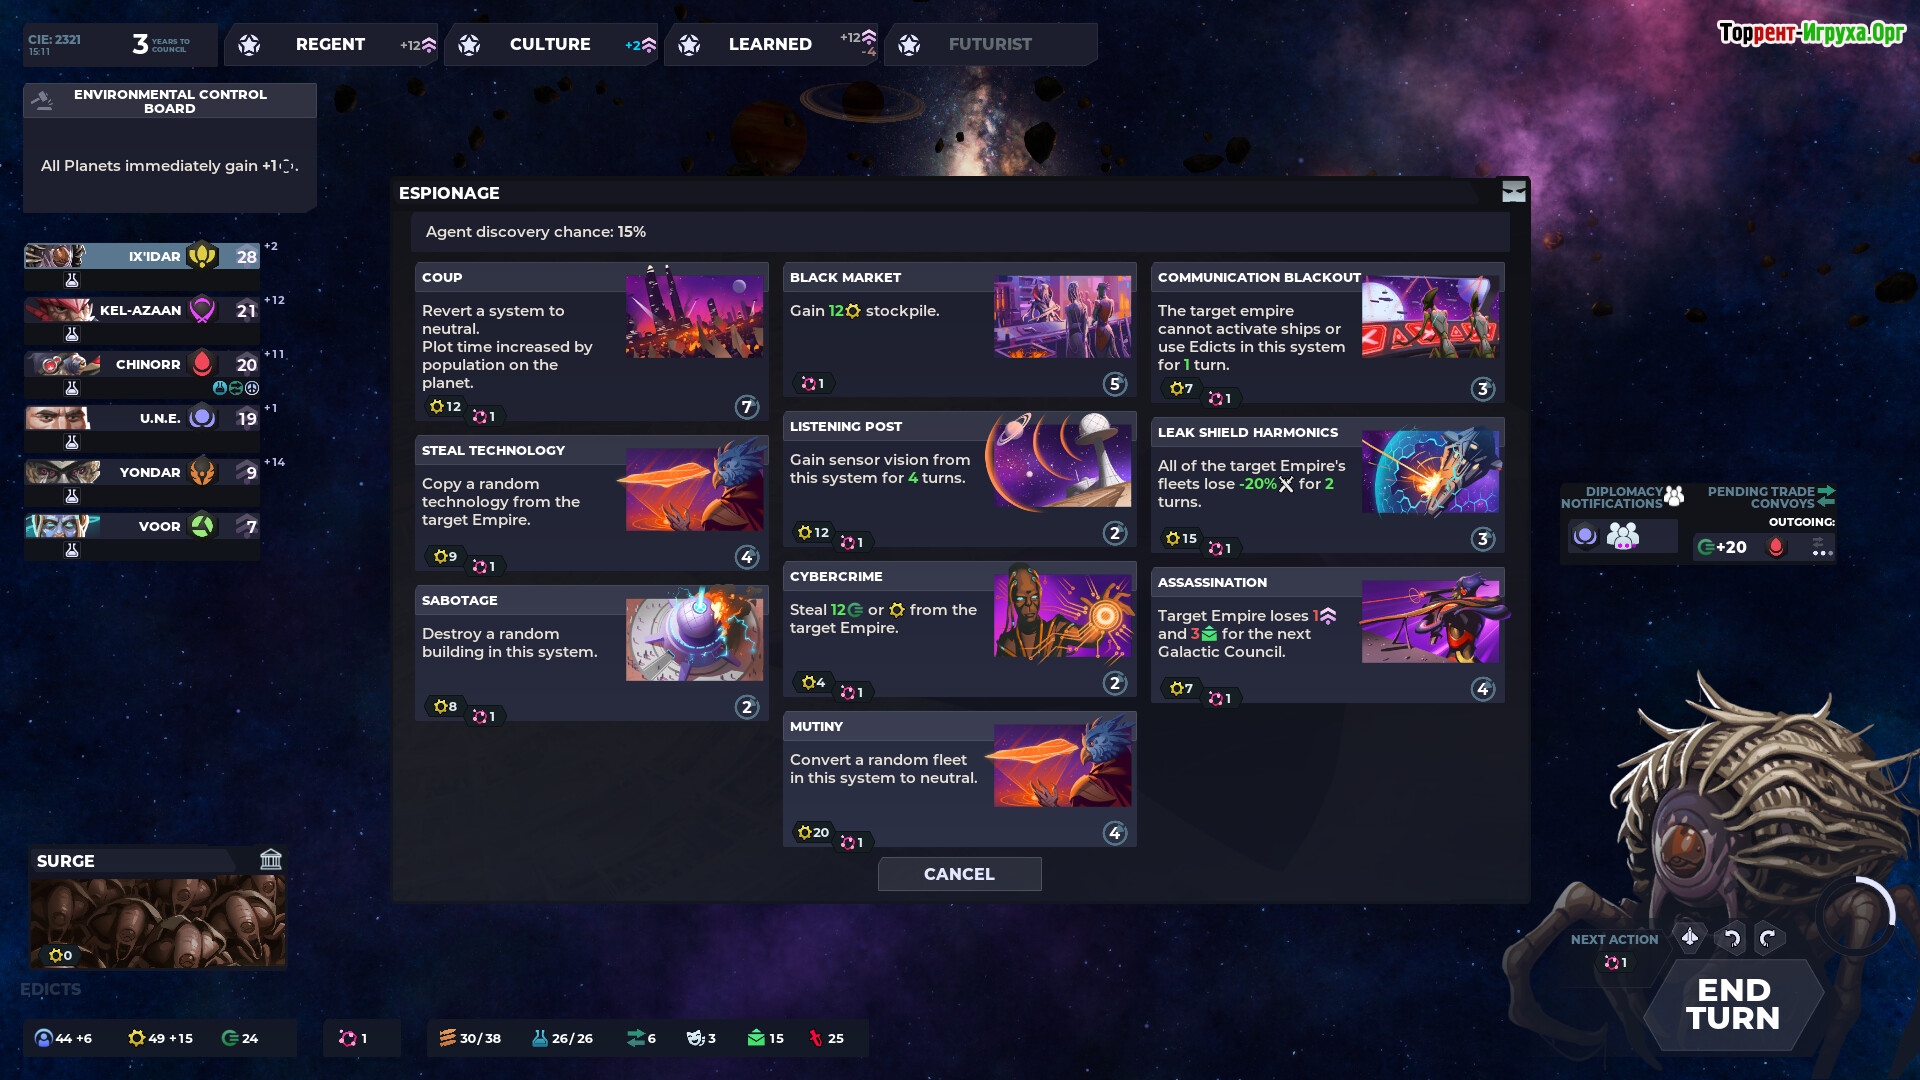Click the research flask under Ix'idar

[72, 281]
